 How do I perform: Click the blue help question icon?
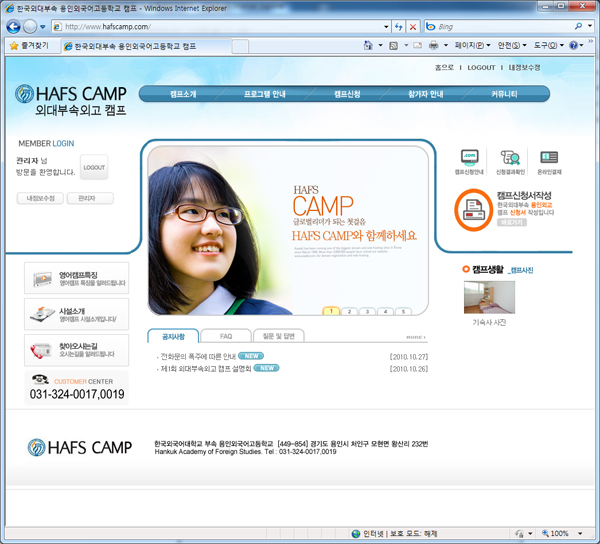pyautogui.click(x=574, y=46)
